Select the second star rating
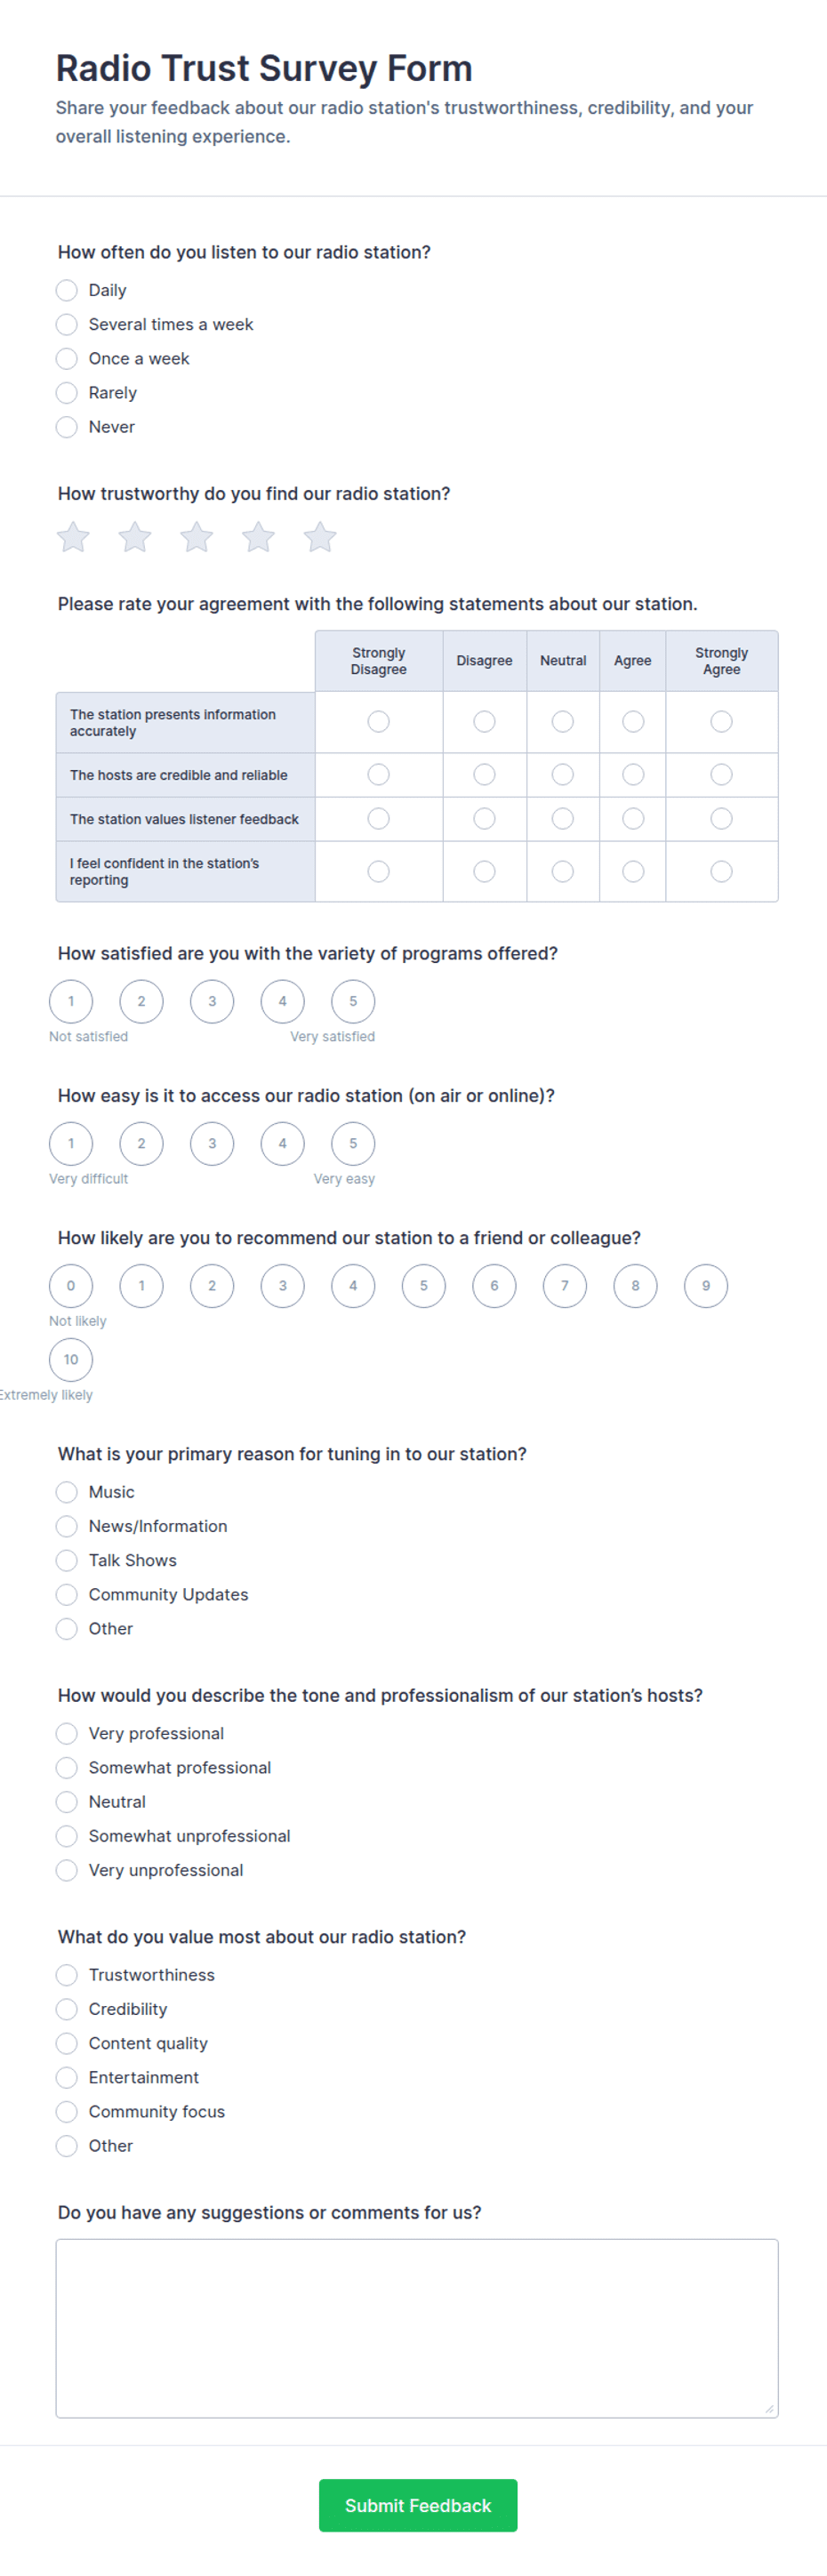The width and height of the screenshot is (827, 2576). [x=135, y=537]
